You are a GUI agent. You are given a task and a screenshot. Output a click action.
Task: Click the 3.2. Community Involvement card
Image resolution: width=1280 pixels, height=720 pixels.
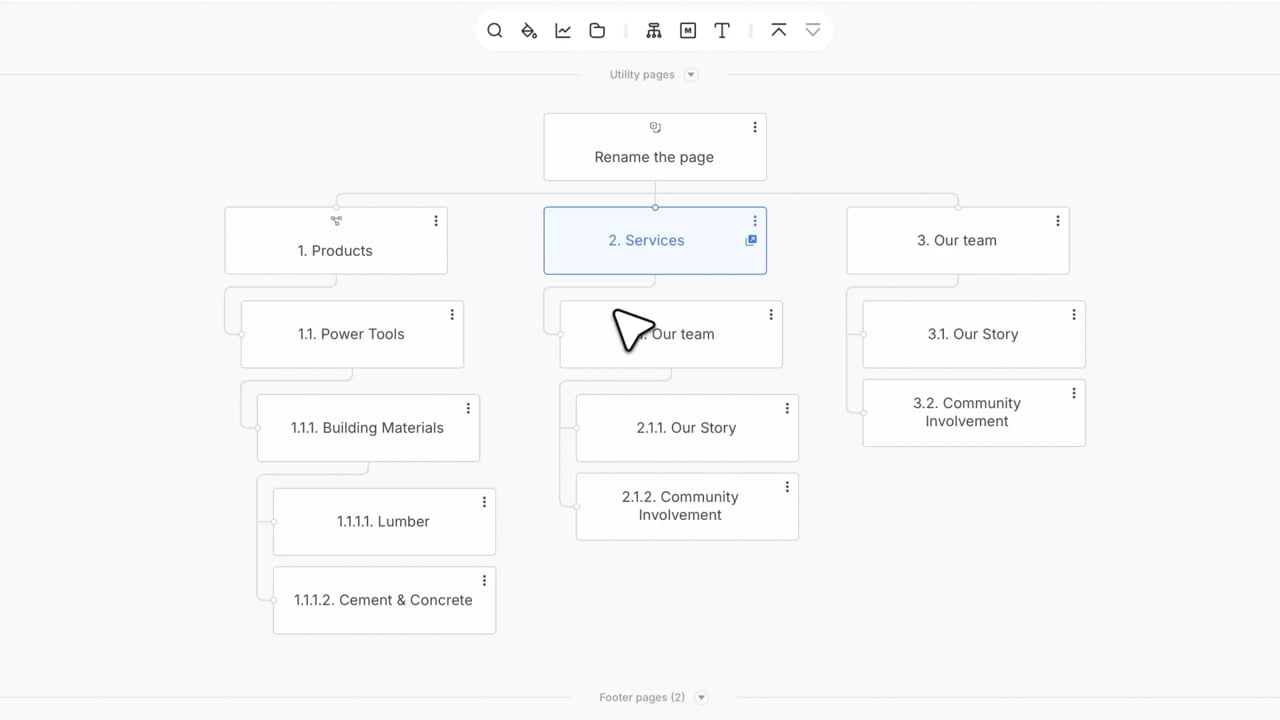967,412
